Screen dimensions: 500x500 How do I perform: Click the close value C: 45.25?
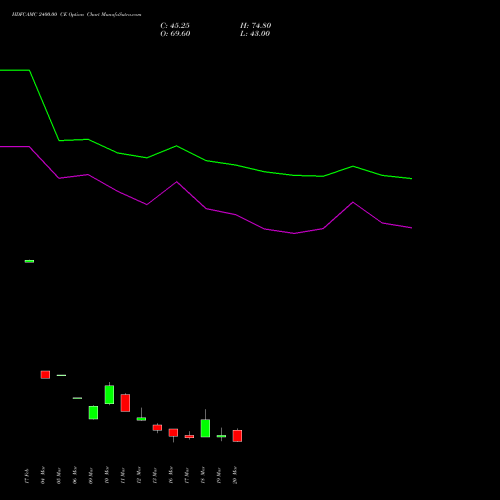click(175, 26)
